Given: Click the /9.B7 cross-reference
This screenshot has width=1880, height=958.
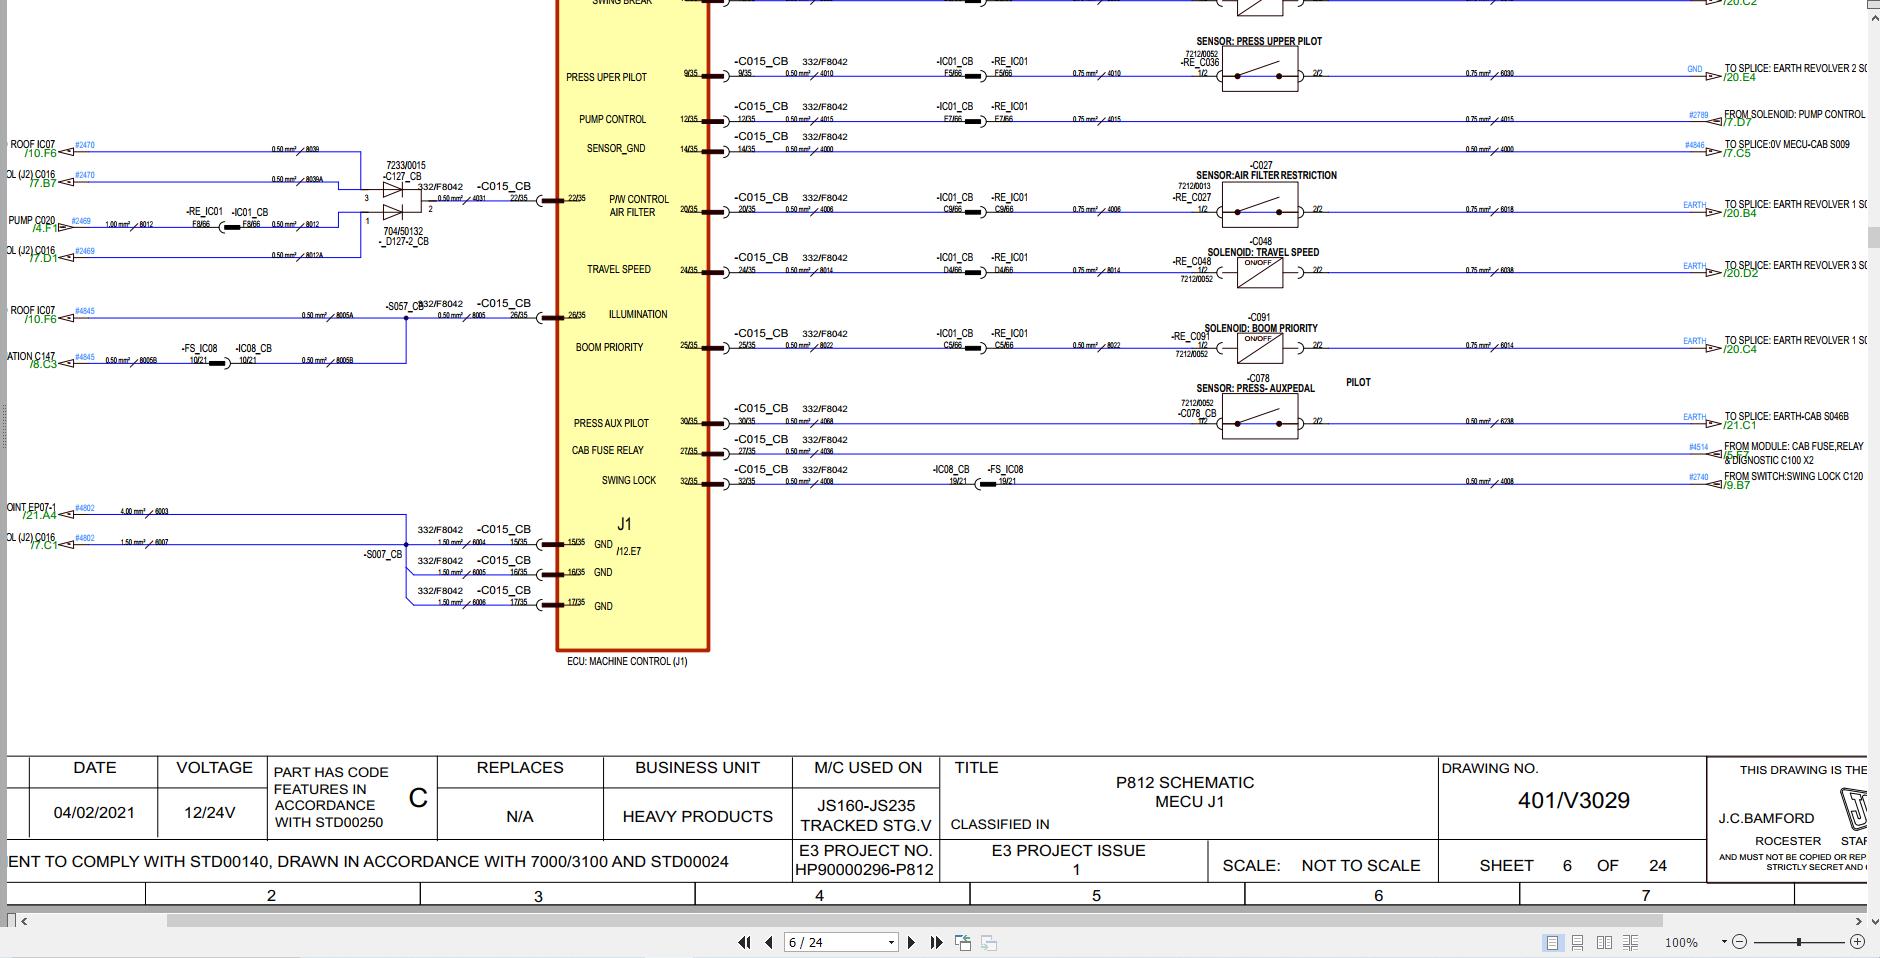Looking at the screenshot, I should click(1738, 485).
